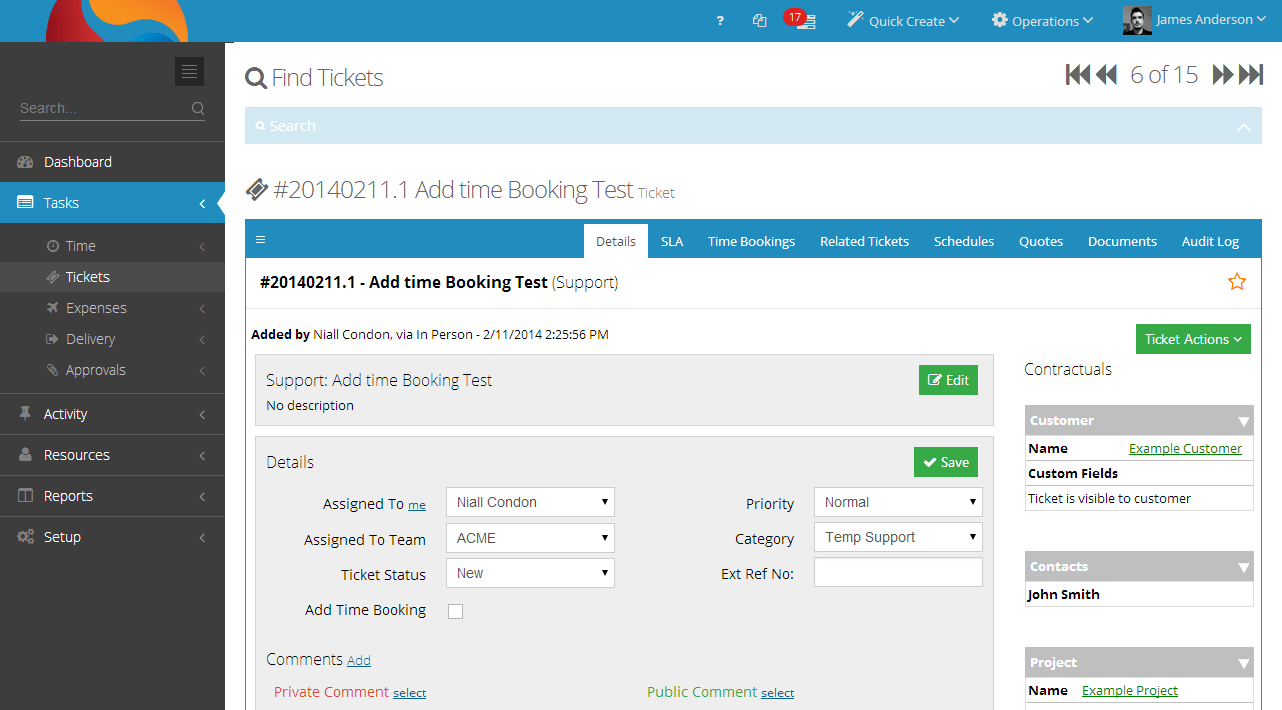Click inside the Ext Ref No field
The width and height of the screenshot is (1282, 710).
coord(897,571)
